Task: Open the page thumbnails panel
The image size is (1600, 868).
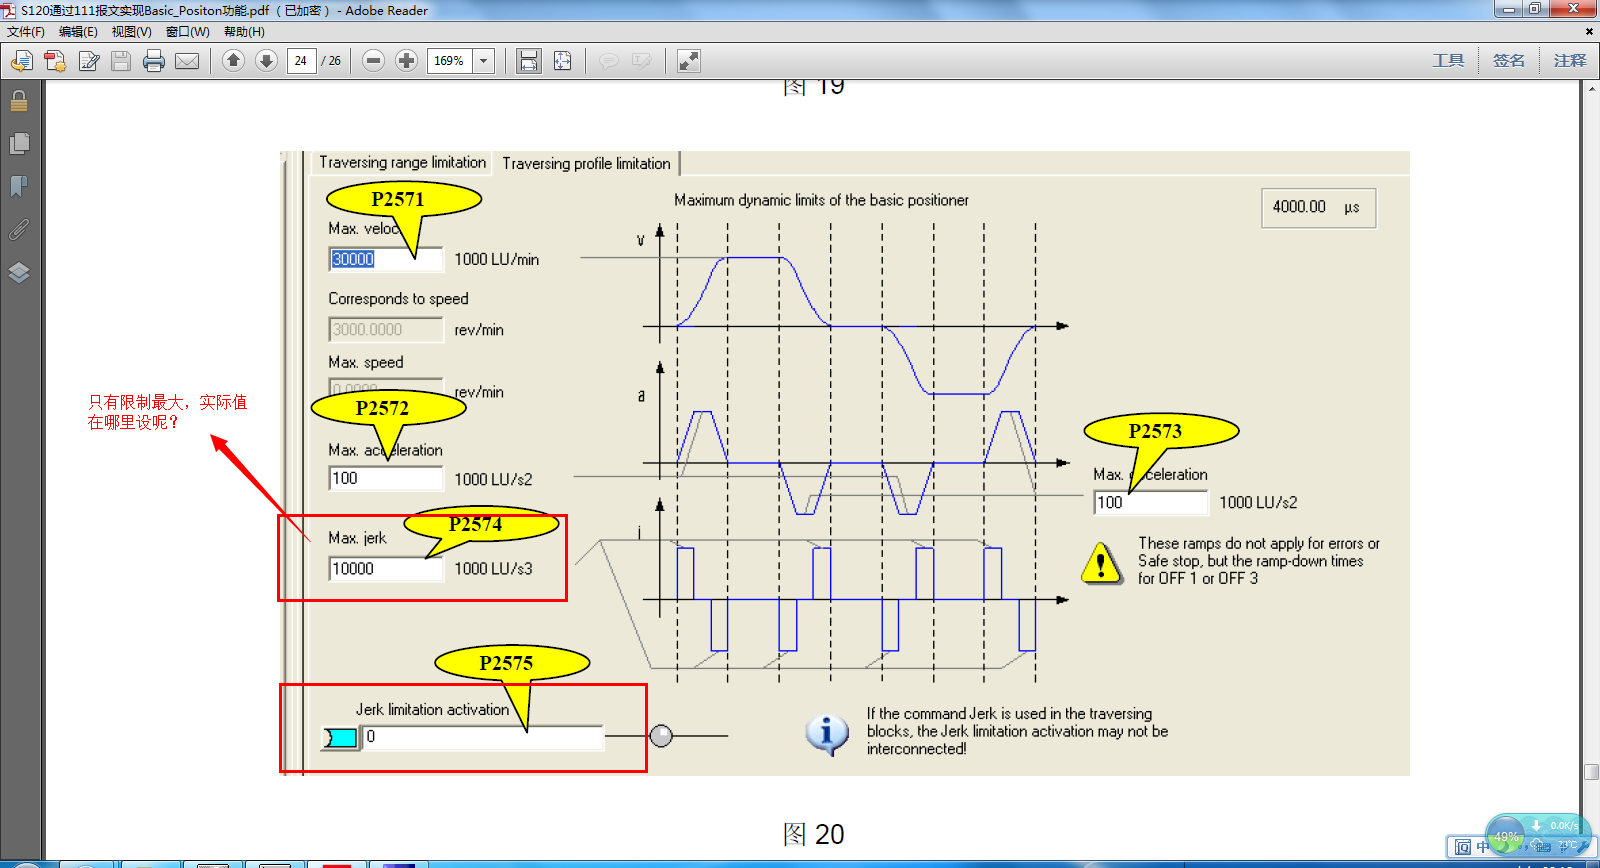Action: [x=19, y=144]
